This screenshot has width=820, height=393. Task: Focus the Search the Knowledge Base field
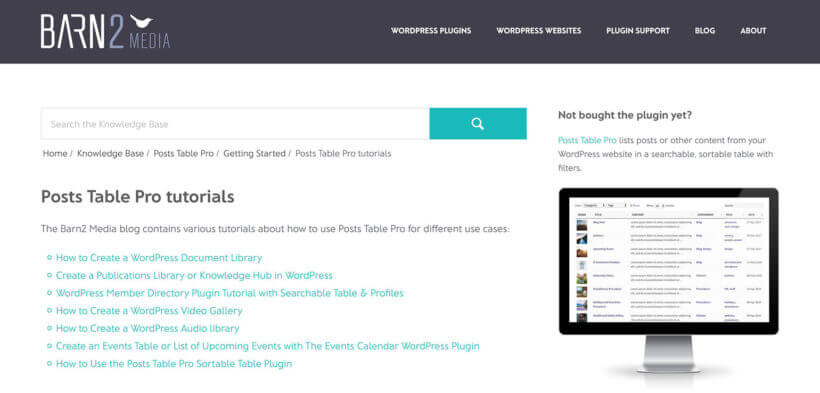[235, 124]
